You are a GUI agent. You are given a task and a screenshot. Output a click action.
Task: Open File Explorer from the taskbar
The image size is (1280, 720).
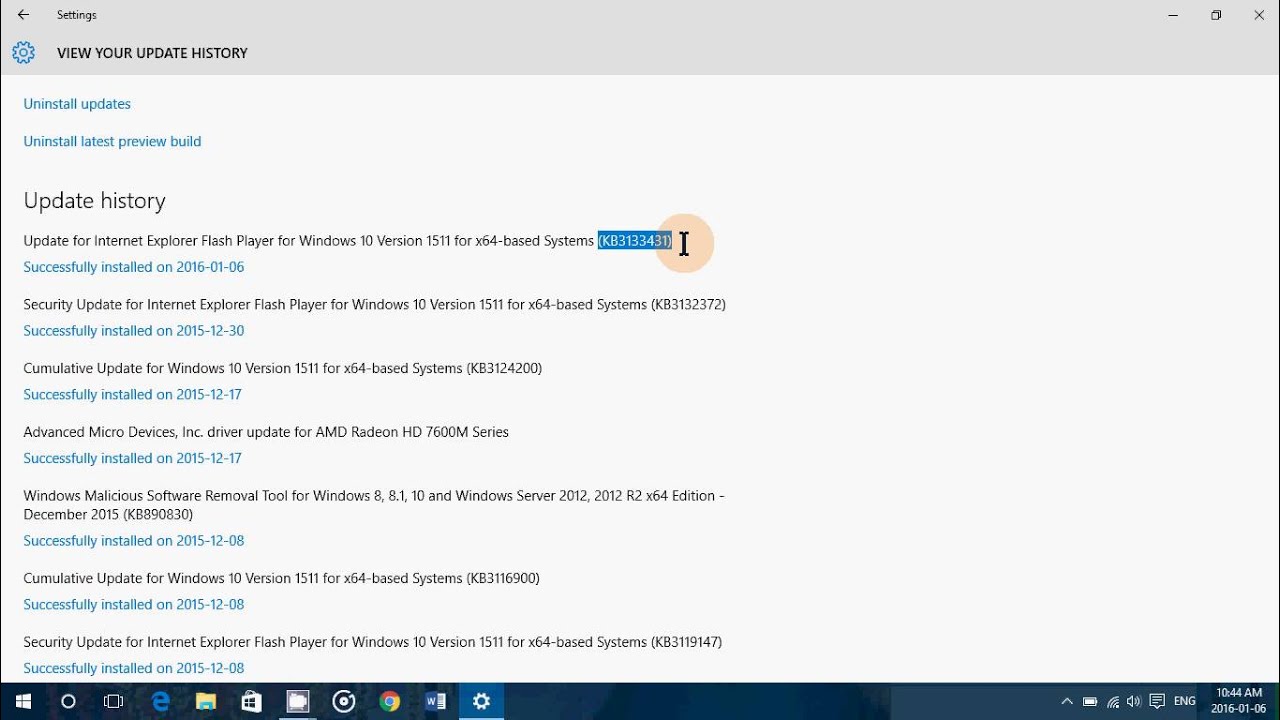pyautogui.click(x=206, y=702)
